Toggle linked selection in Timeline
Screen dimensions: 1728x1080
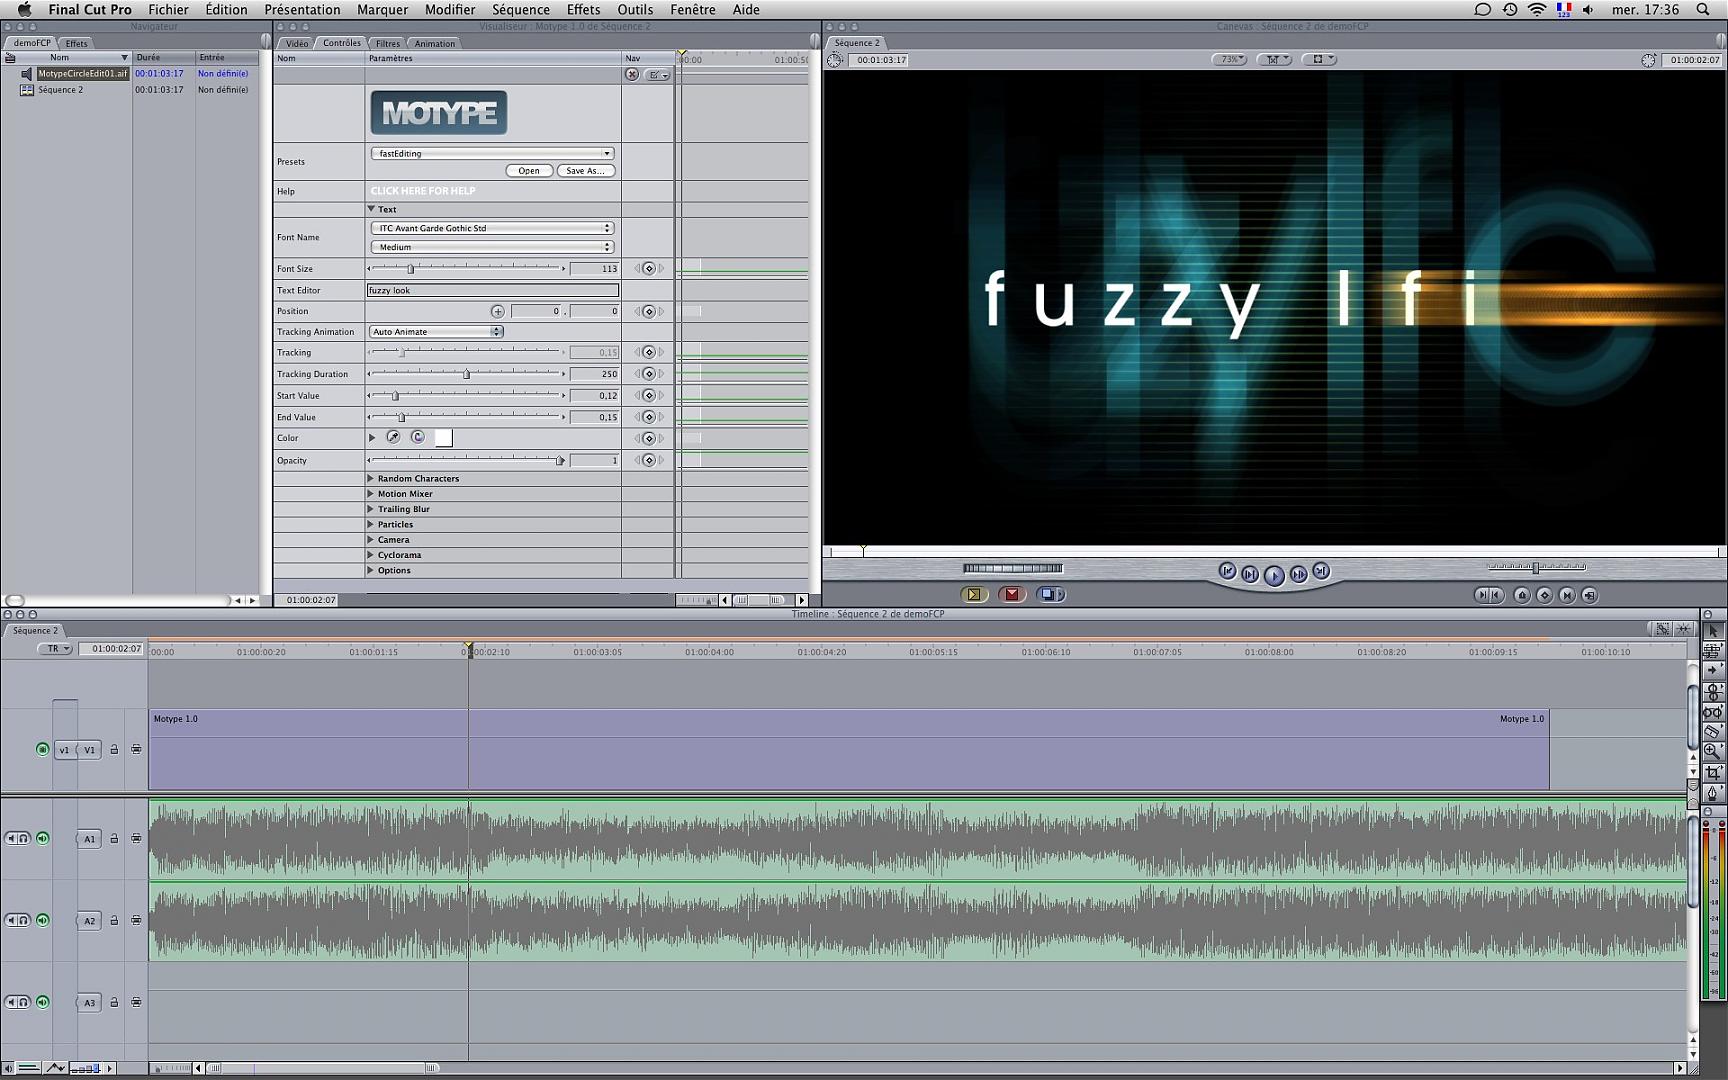pyautogui.click(x=1662, y=629)
